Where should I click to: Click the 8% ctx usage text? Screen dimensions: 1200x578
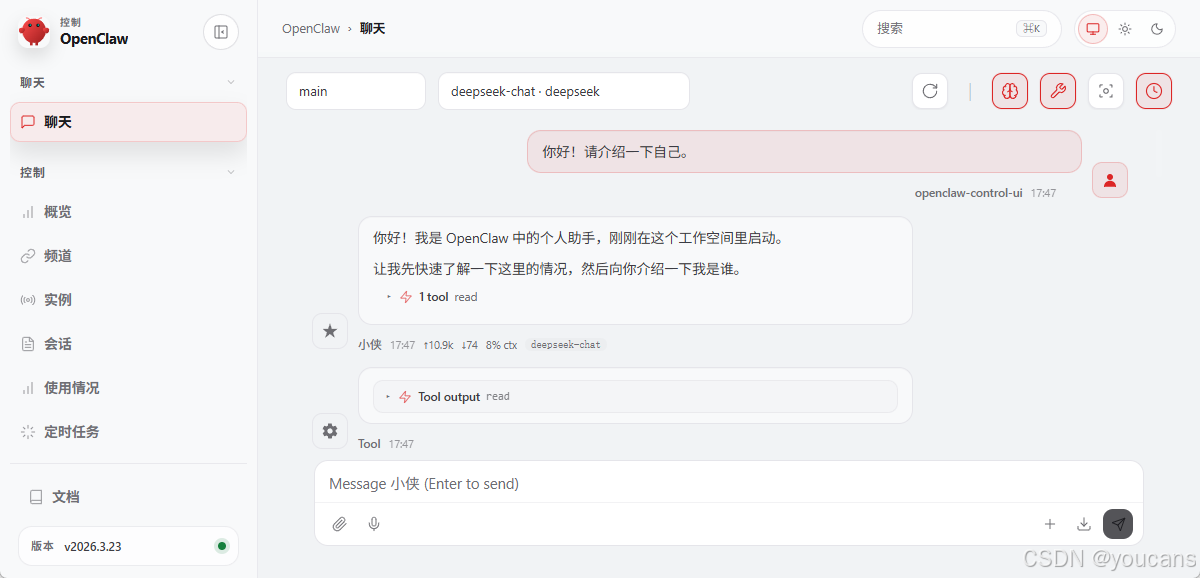click(x=502, y=345)
